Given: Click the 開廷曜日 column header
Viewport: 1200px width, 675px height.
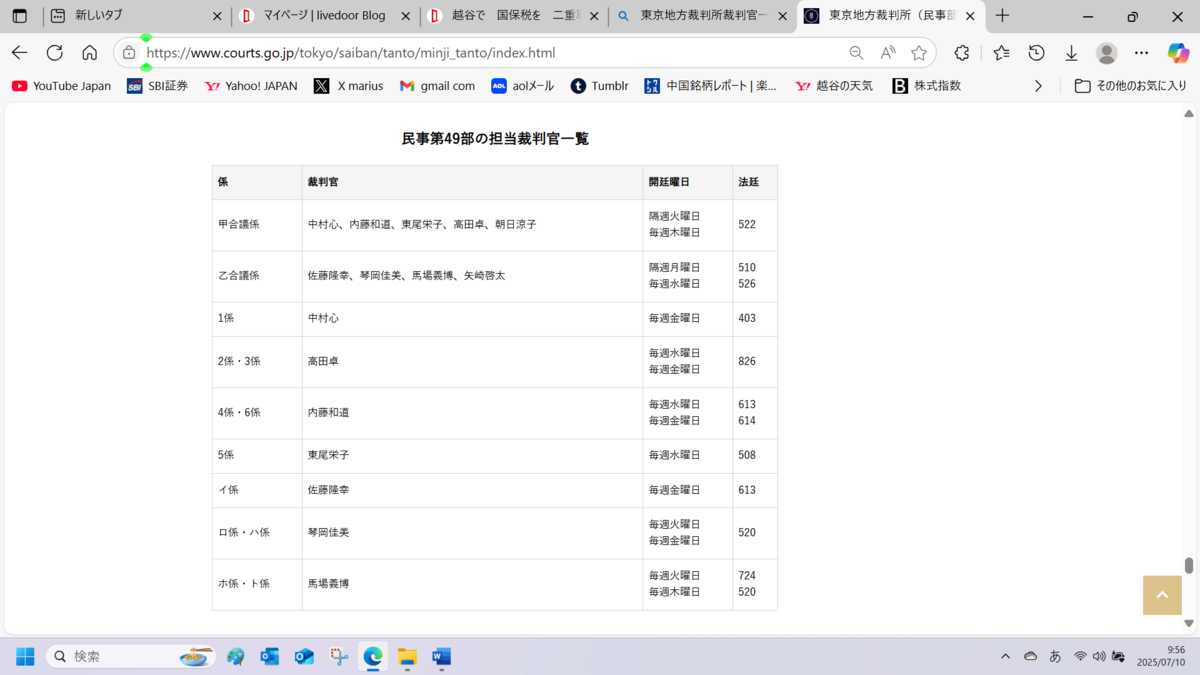Looking at the screenshot, I should [687, 182].
